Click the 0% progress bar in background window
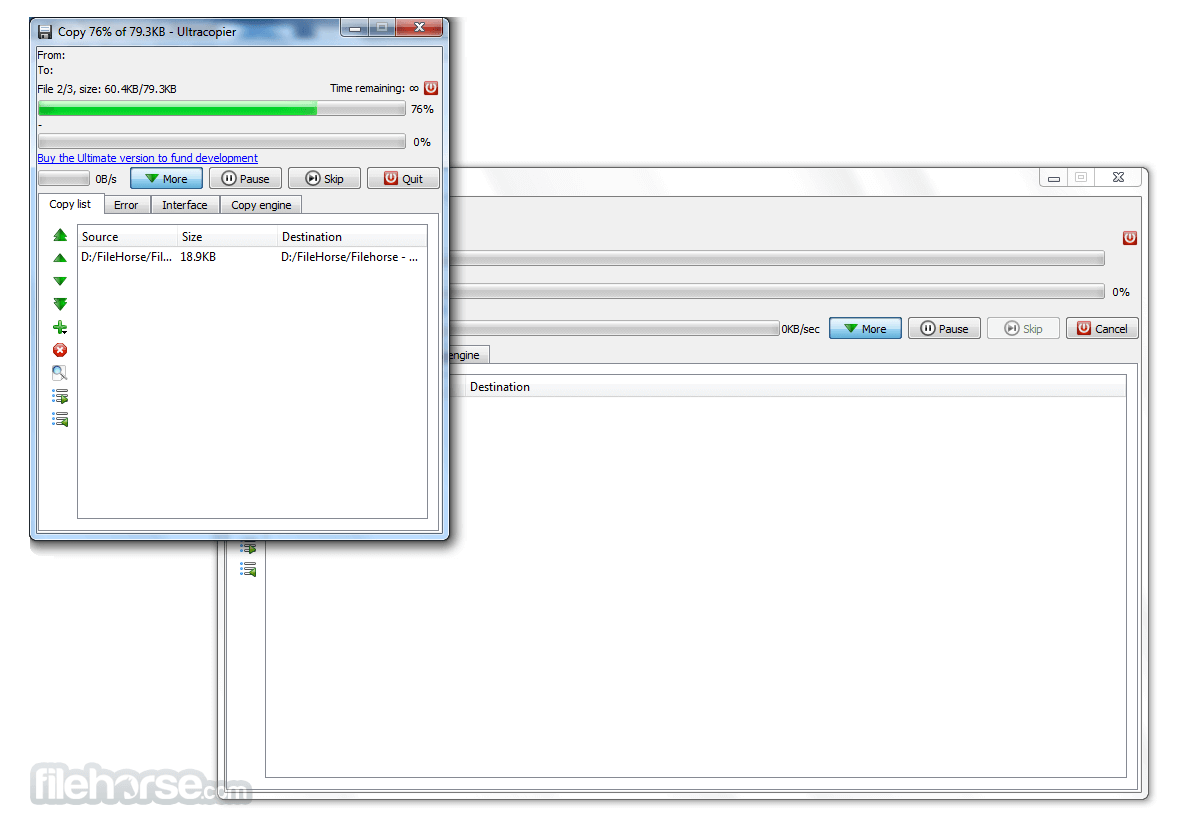 click(777, 291)
